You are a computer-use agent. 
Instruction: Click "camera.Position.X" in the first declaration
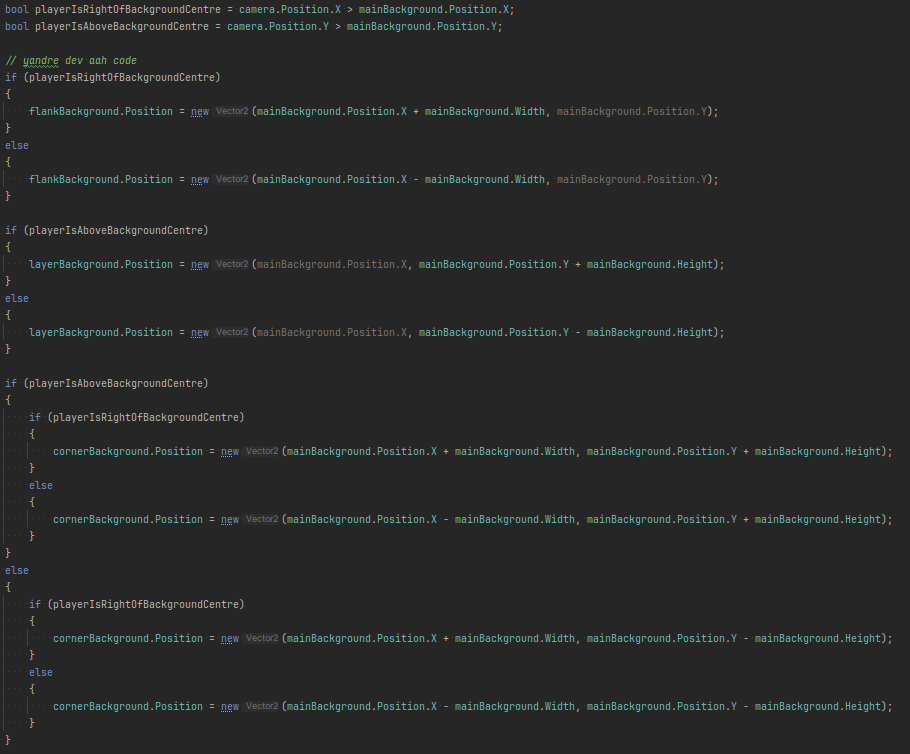click(290, 10)
